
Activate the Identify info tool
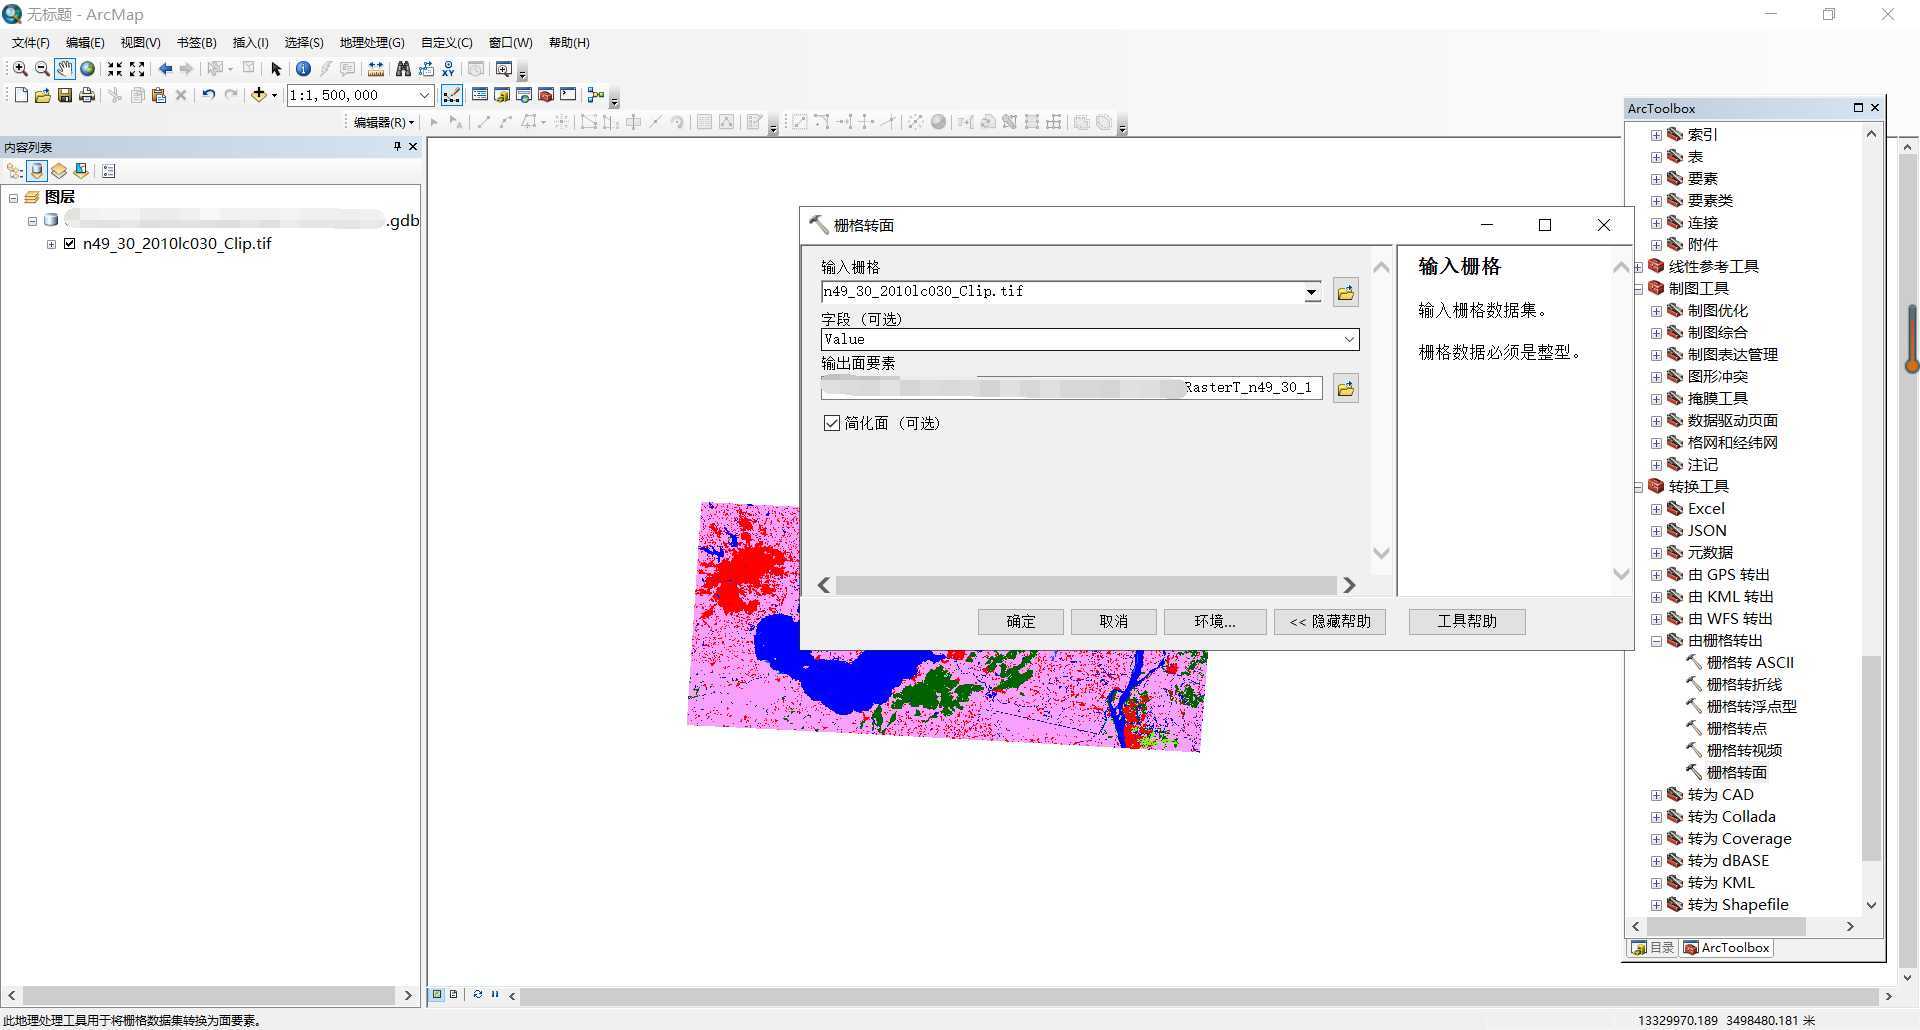pos(303,69)
